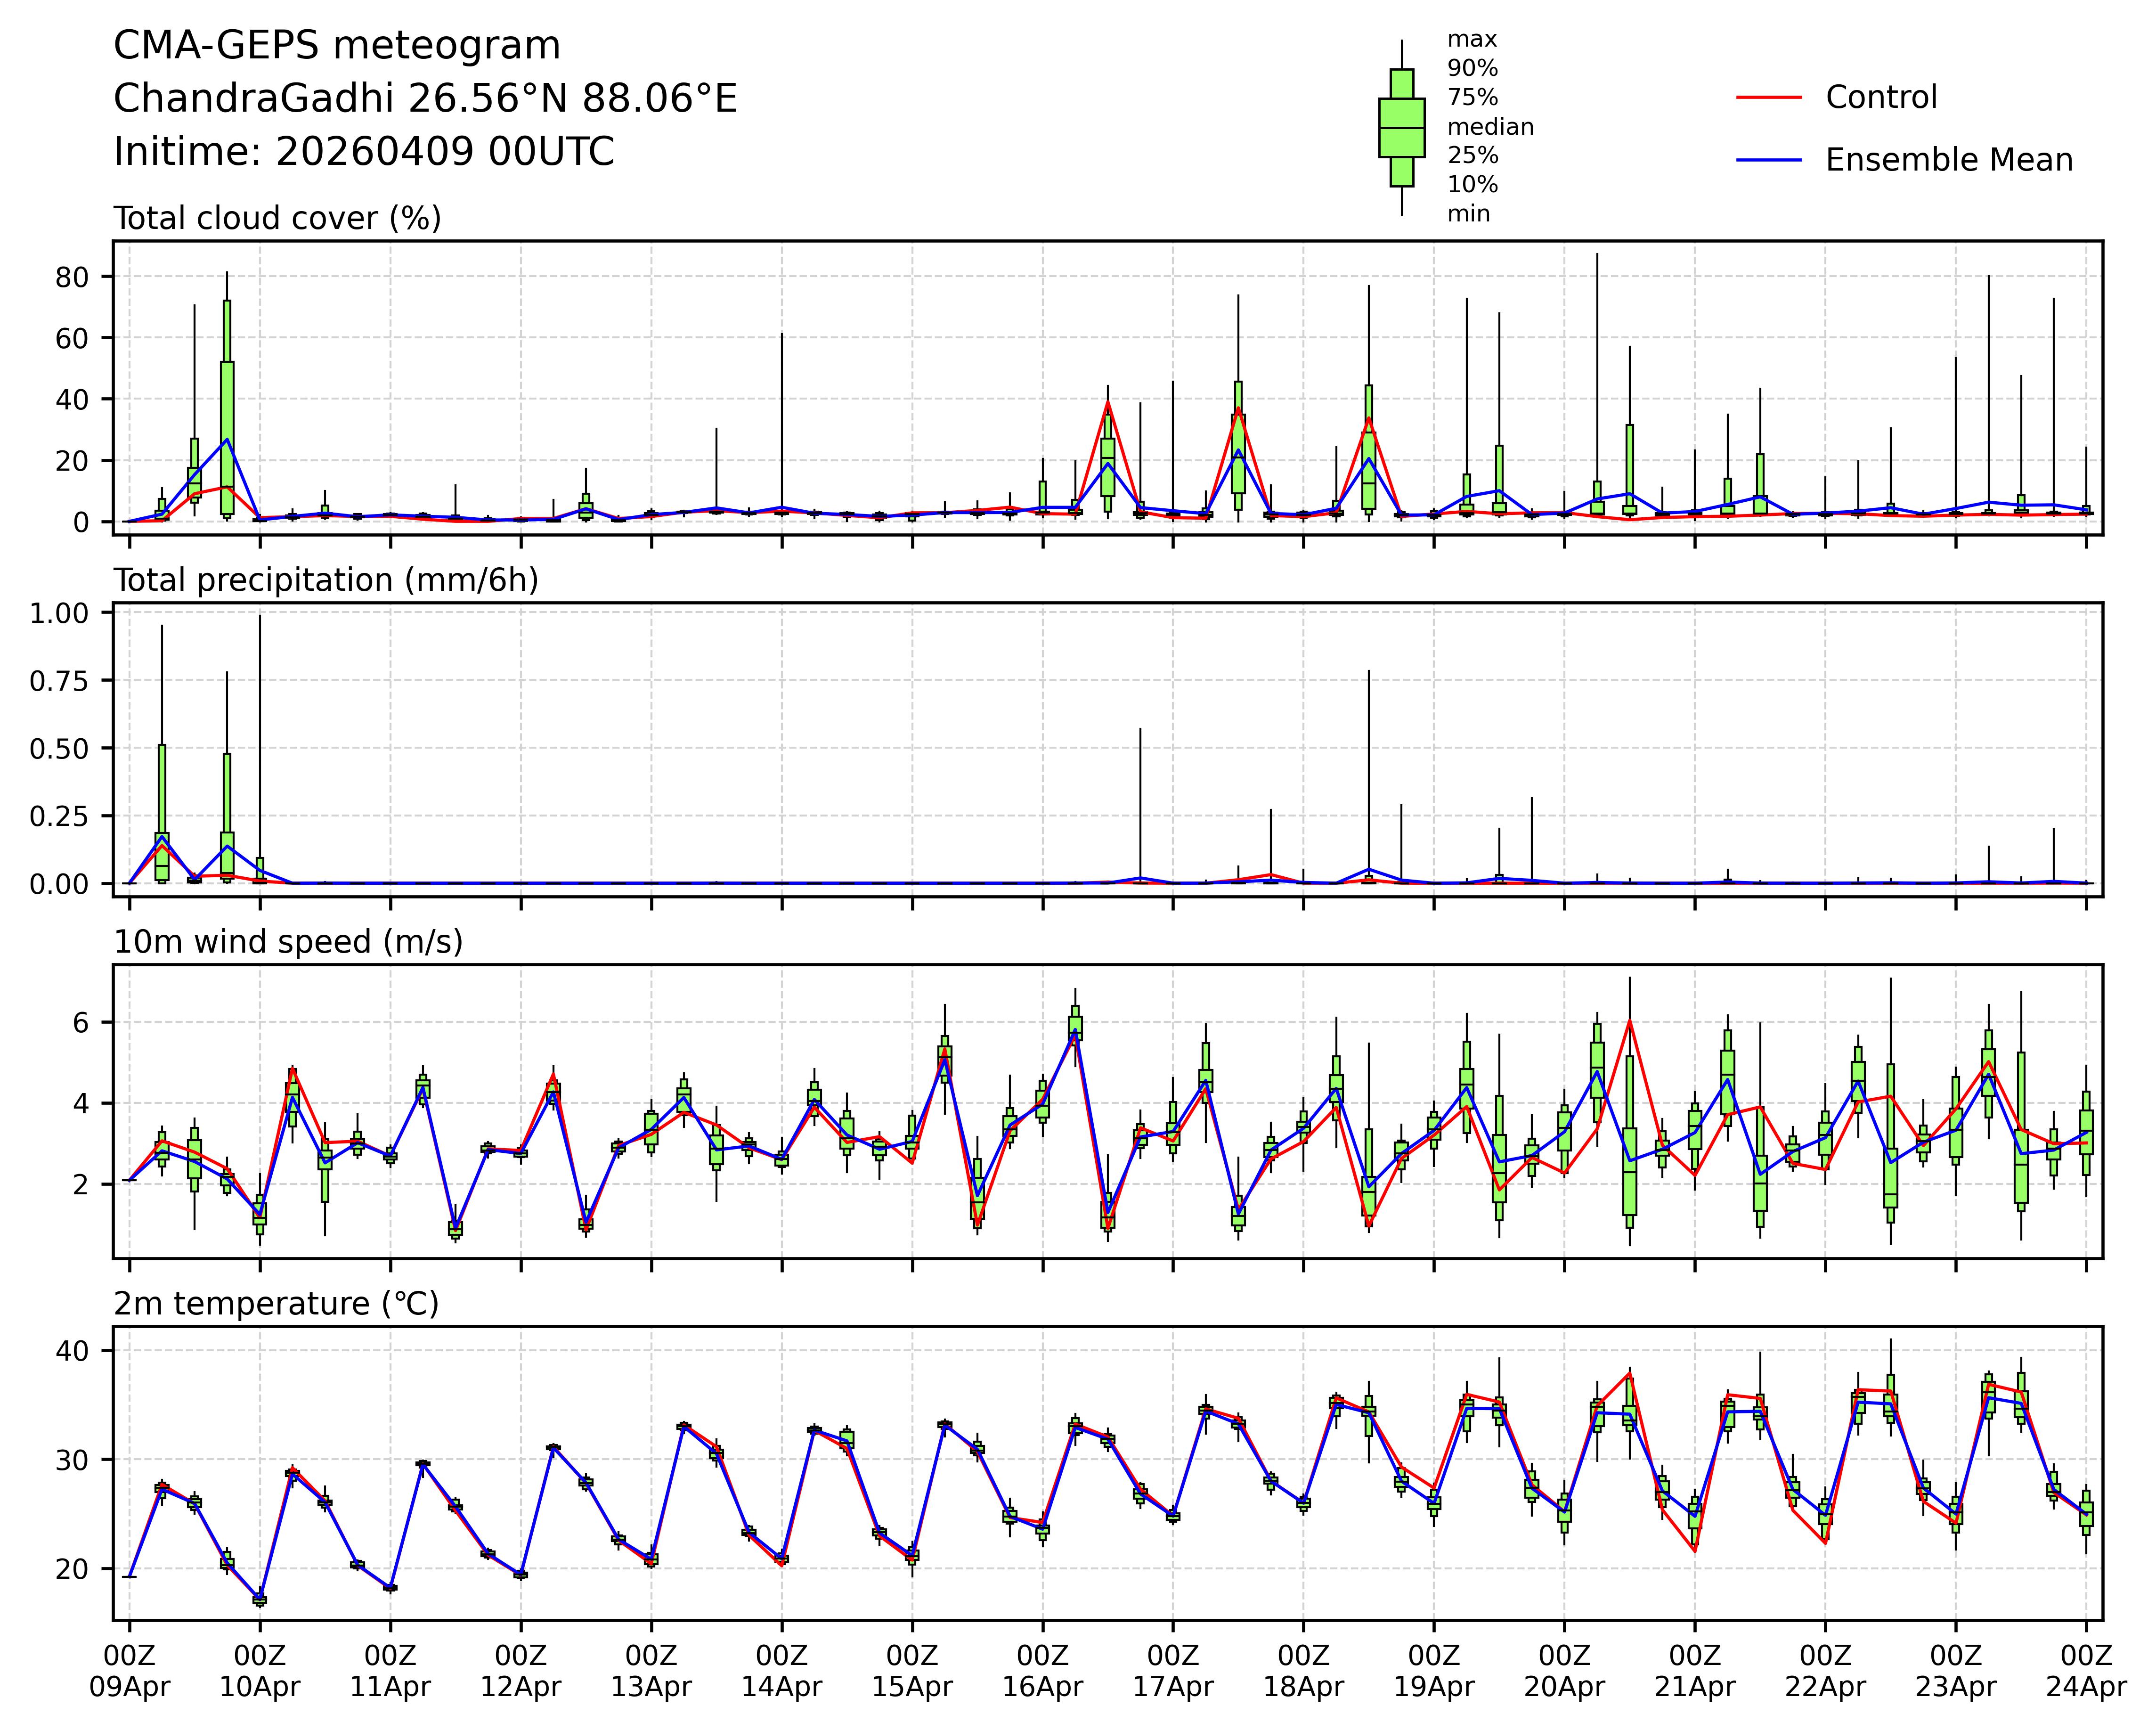Click the blue Ensemble Mean legend line
Image resolution: width=2156 pixels, height=1730 pixels.
click(x=1768, y=160)
